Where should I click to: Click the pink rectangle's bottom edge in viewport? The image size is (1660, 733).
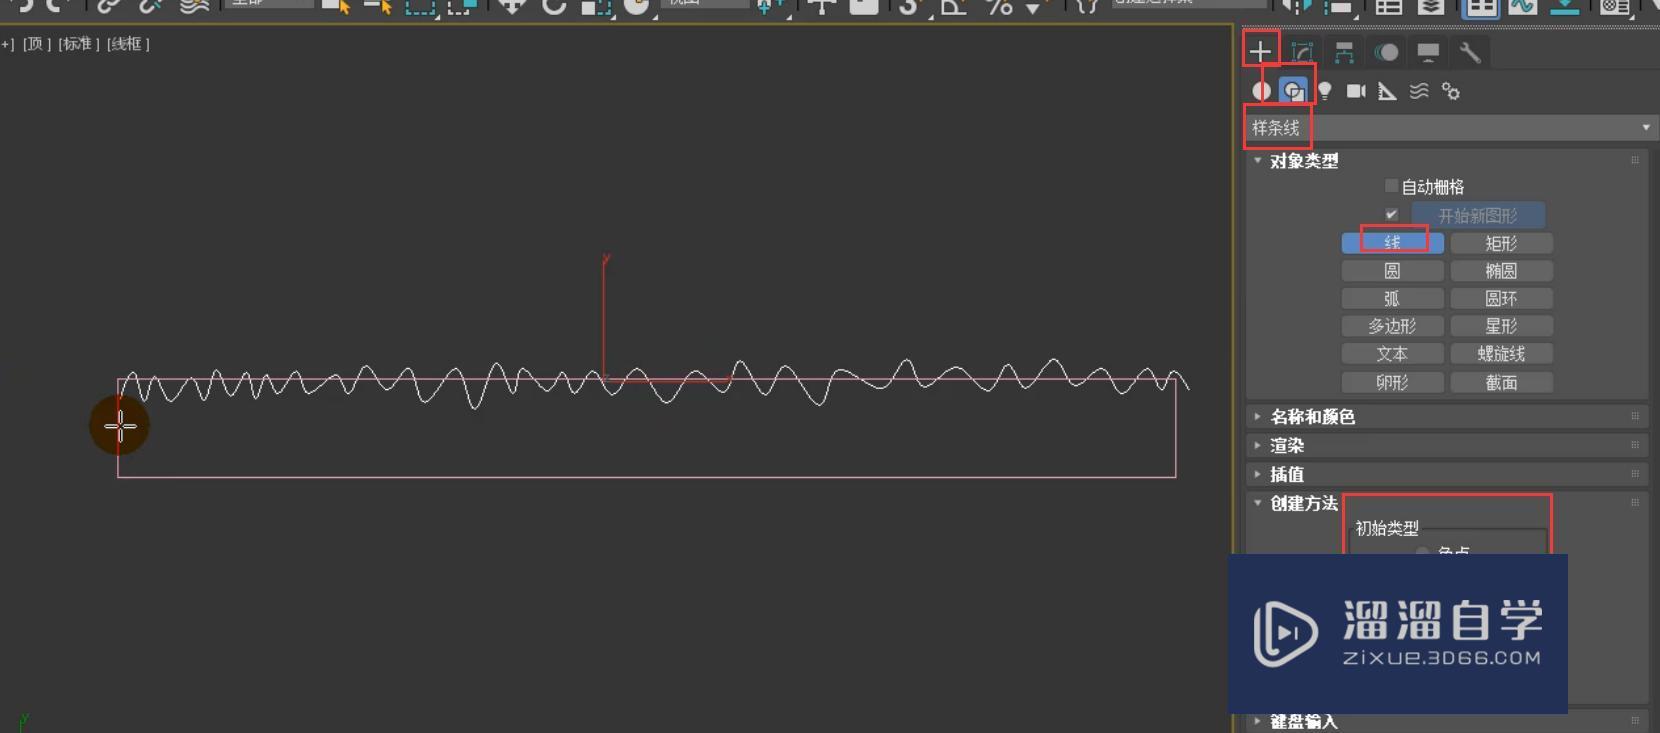point(646,477)
